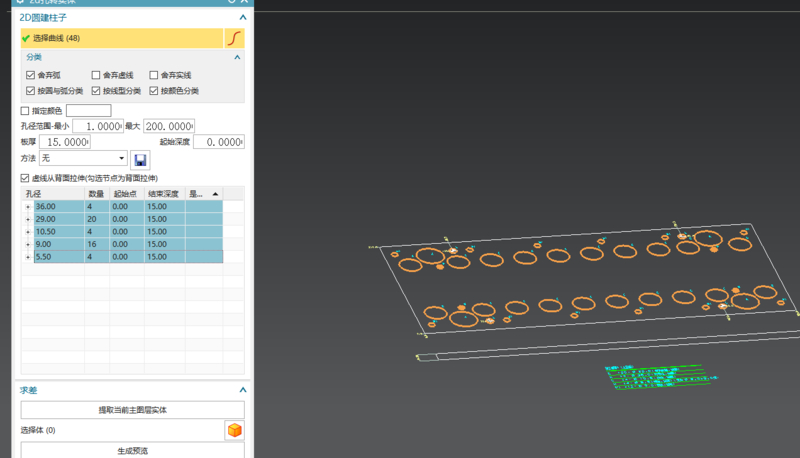
Task: Collapse the 求差 section chevron
Action: point(243,390)
